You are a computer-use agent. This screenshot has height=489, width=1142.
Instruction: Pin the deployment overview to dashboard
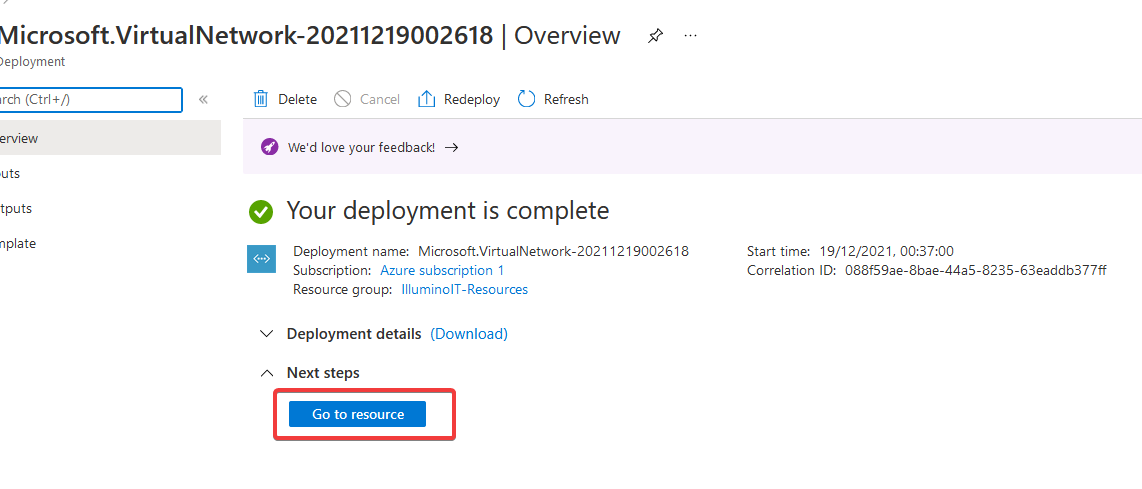tap(655, 36)
